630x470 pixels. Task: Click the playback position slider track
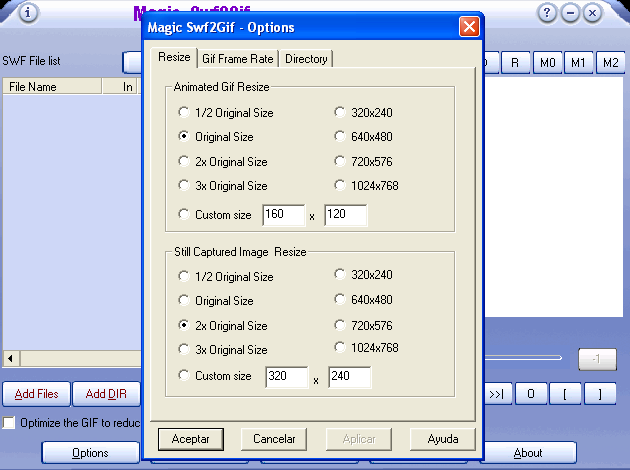(523, 358)
